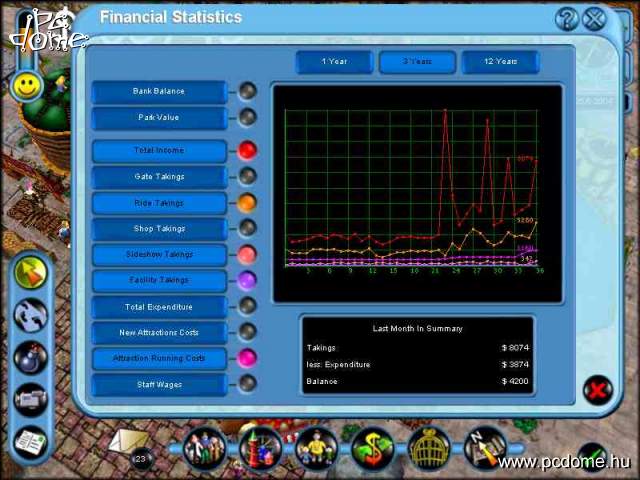The image size is (640, 480).
Task: Select the arrow cursor tool in sidebar
Action: click(32, 272)
